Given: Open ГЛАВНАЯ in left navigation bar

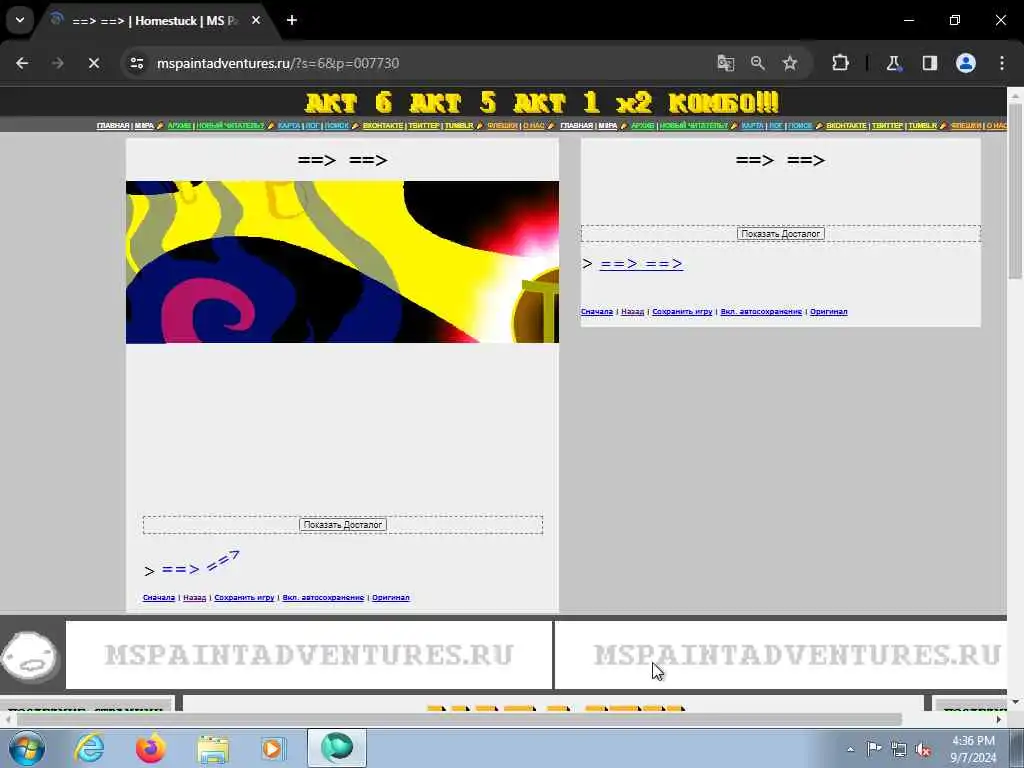Looking at the screenshot, I should click(x=113, y=125).
